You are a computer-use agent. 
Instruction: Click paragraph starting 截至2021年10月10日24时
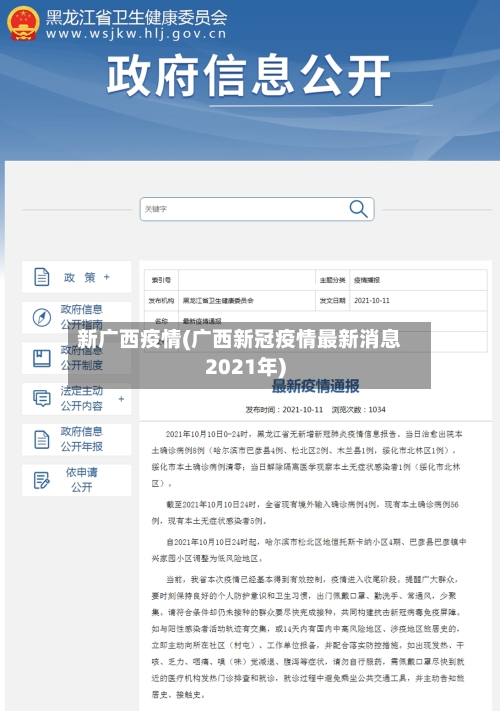tap(305, 512)
